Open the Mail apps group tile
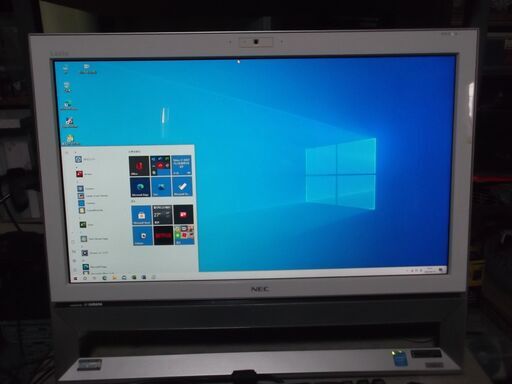This screenshot has width=512, height=384. coord(160,166)
